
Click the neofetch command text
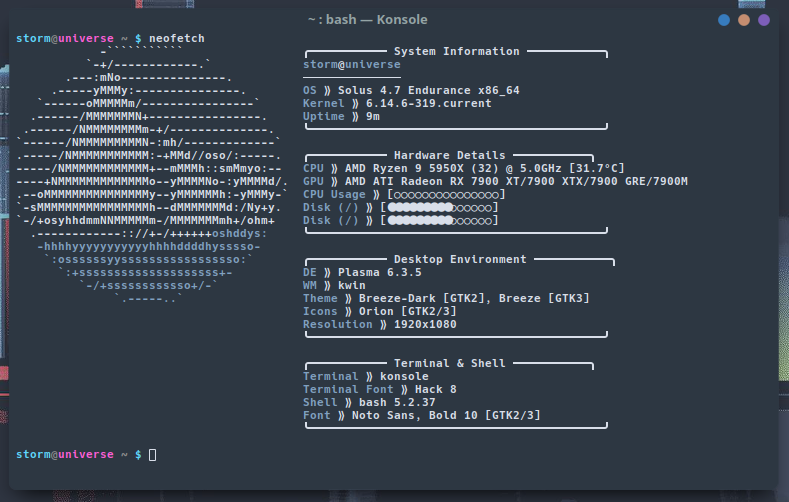pos(184,38)
